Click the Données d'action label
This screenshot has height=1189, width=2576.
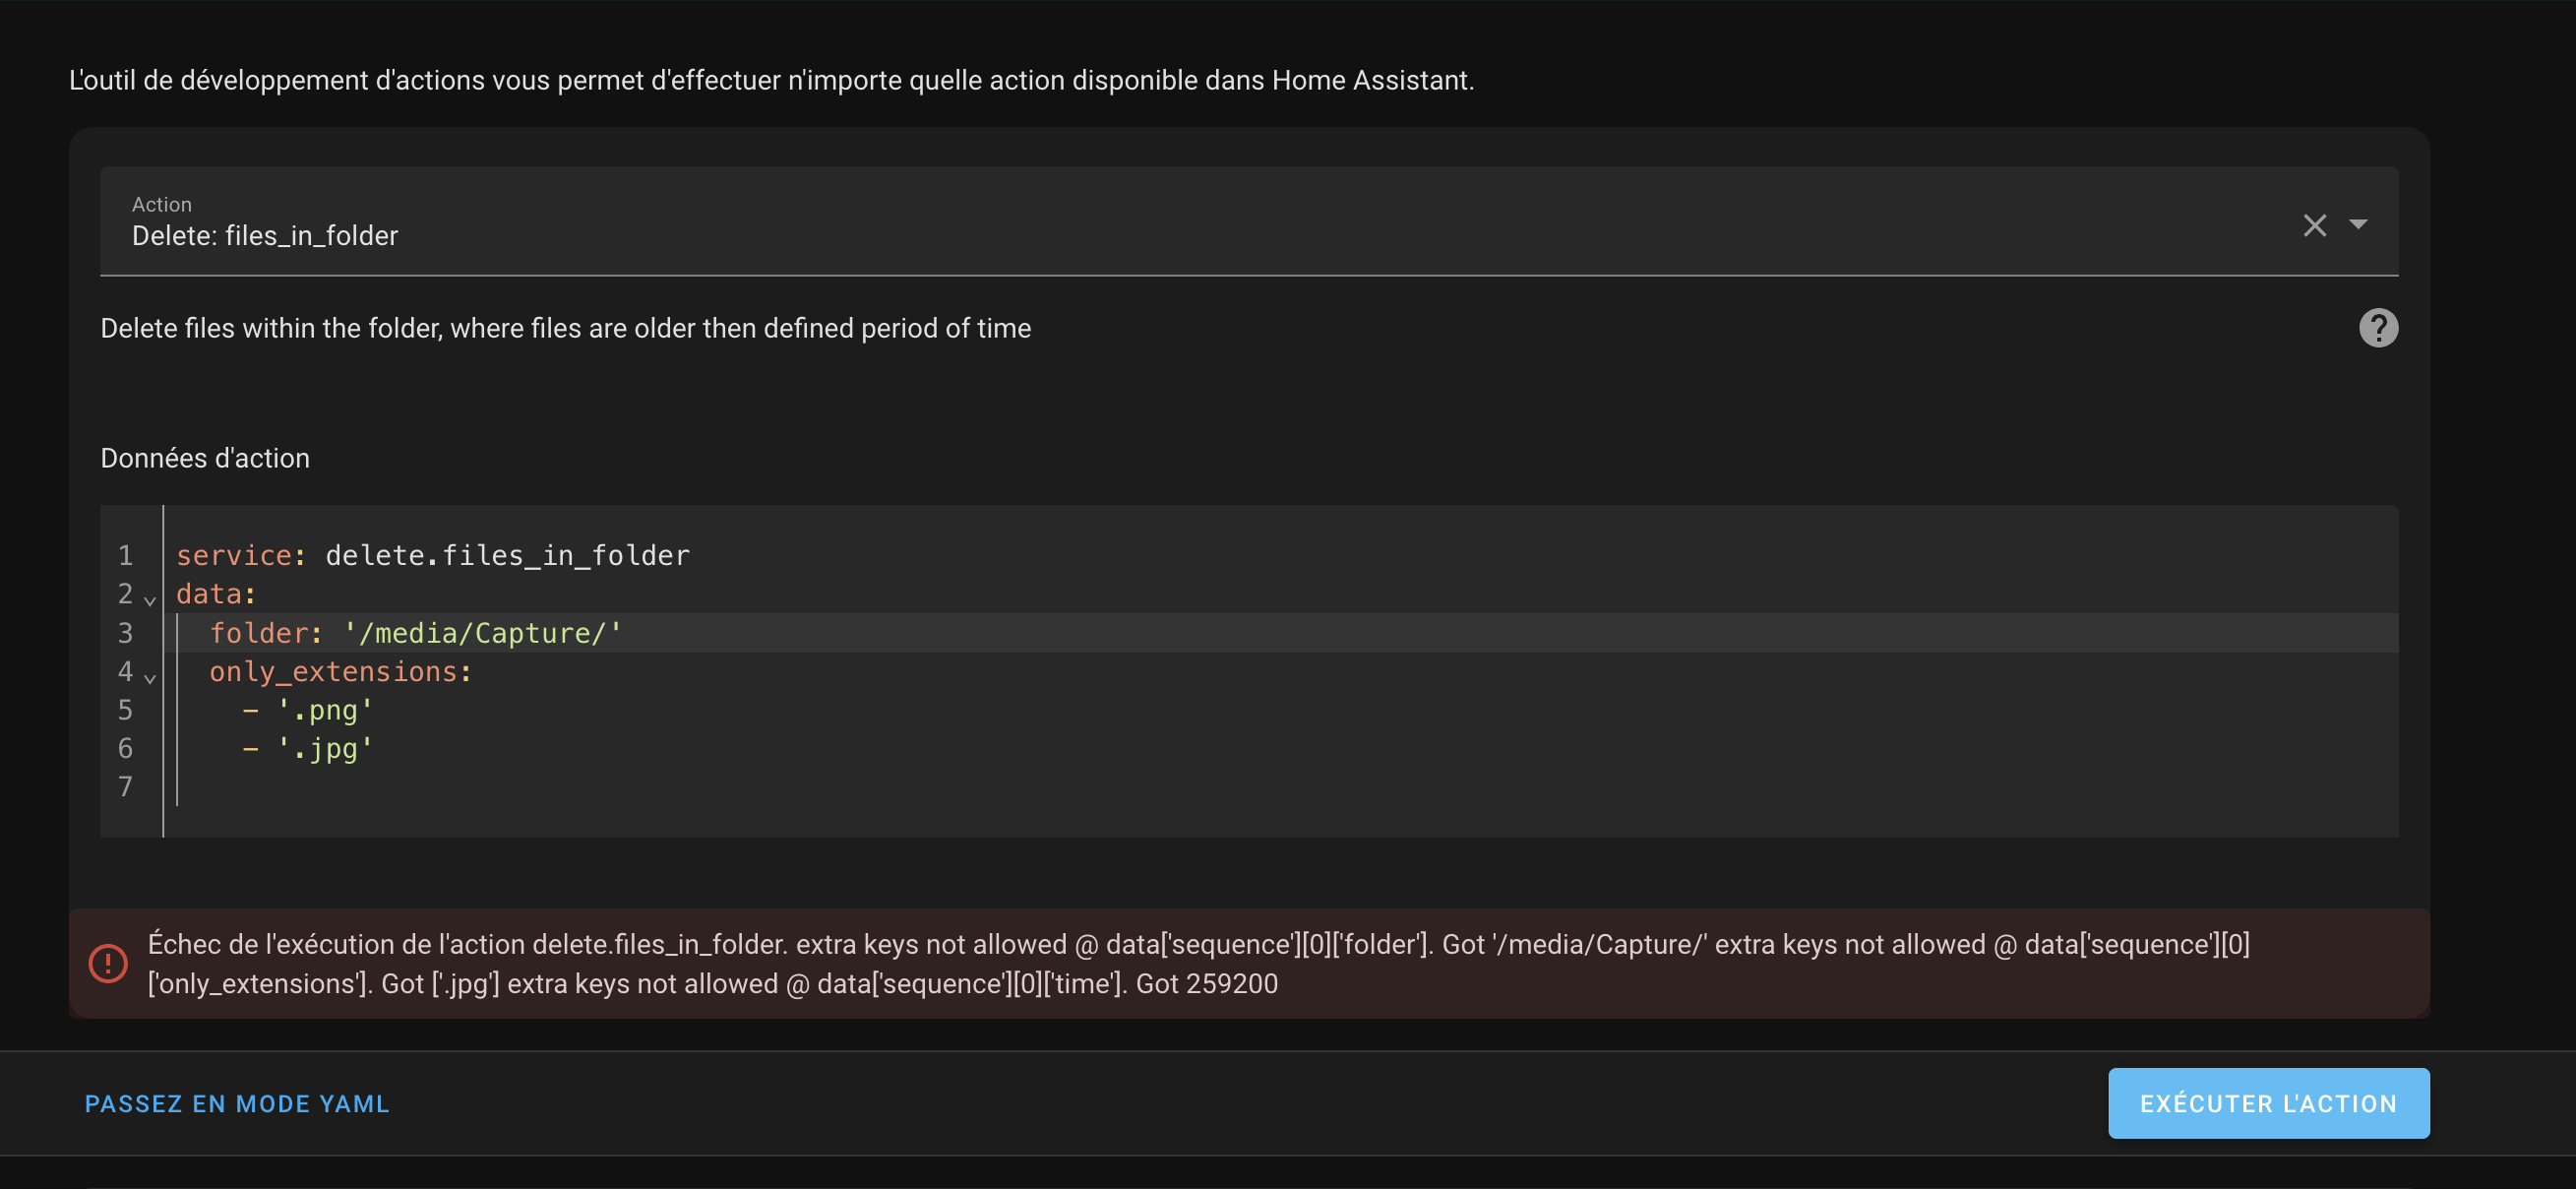tap(205, 458)
